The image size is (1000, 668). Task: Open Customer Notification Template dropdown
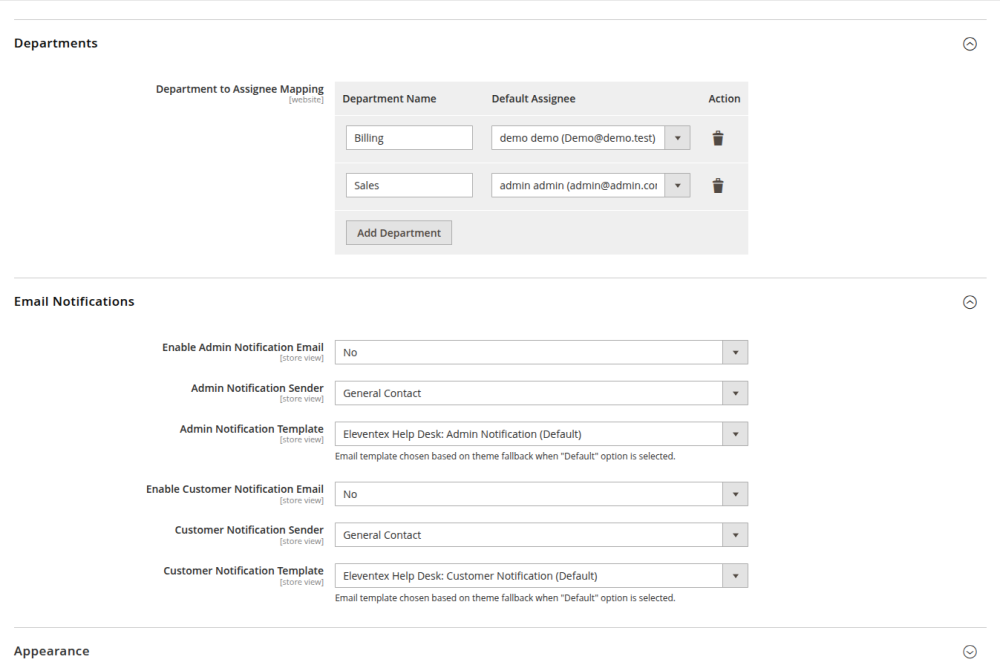pos(540,576)
